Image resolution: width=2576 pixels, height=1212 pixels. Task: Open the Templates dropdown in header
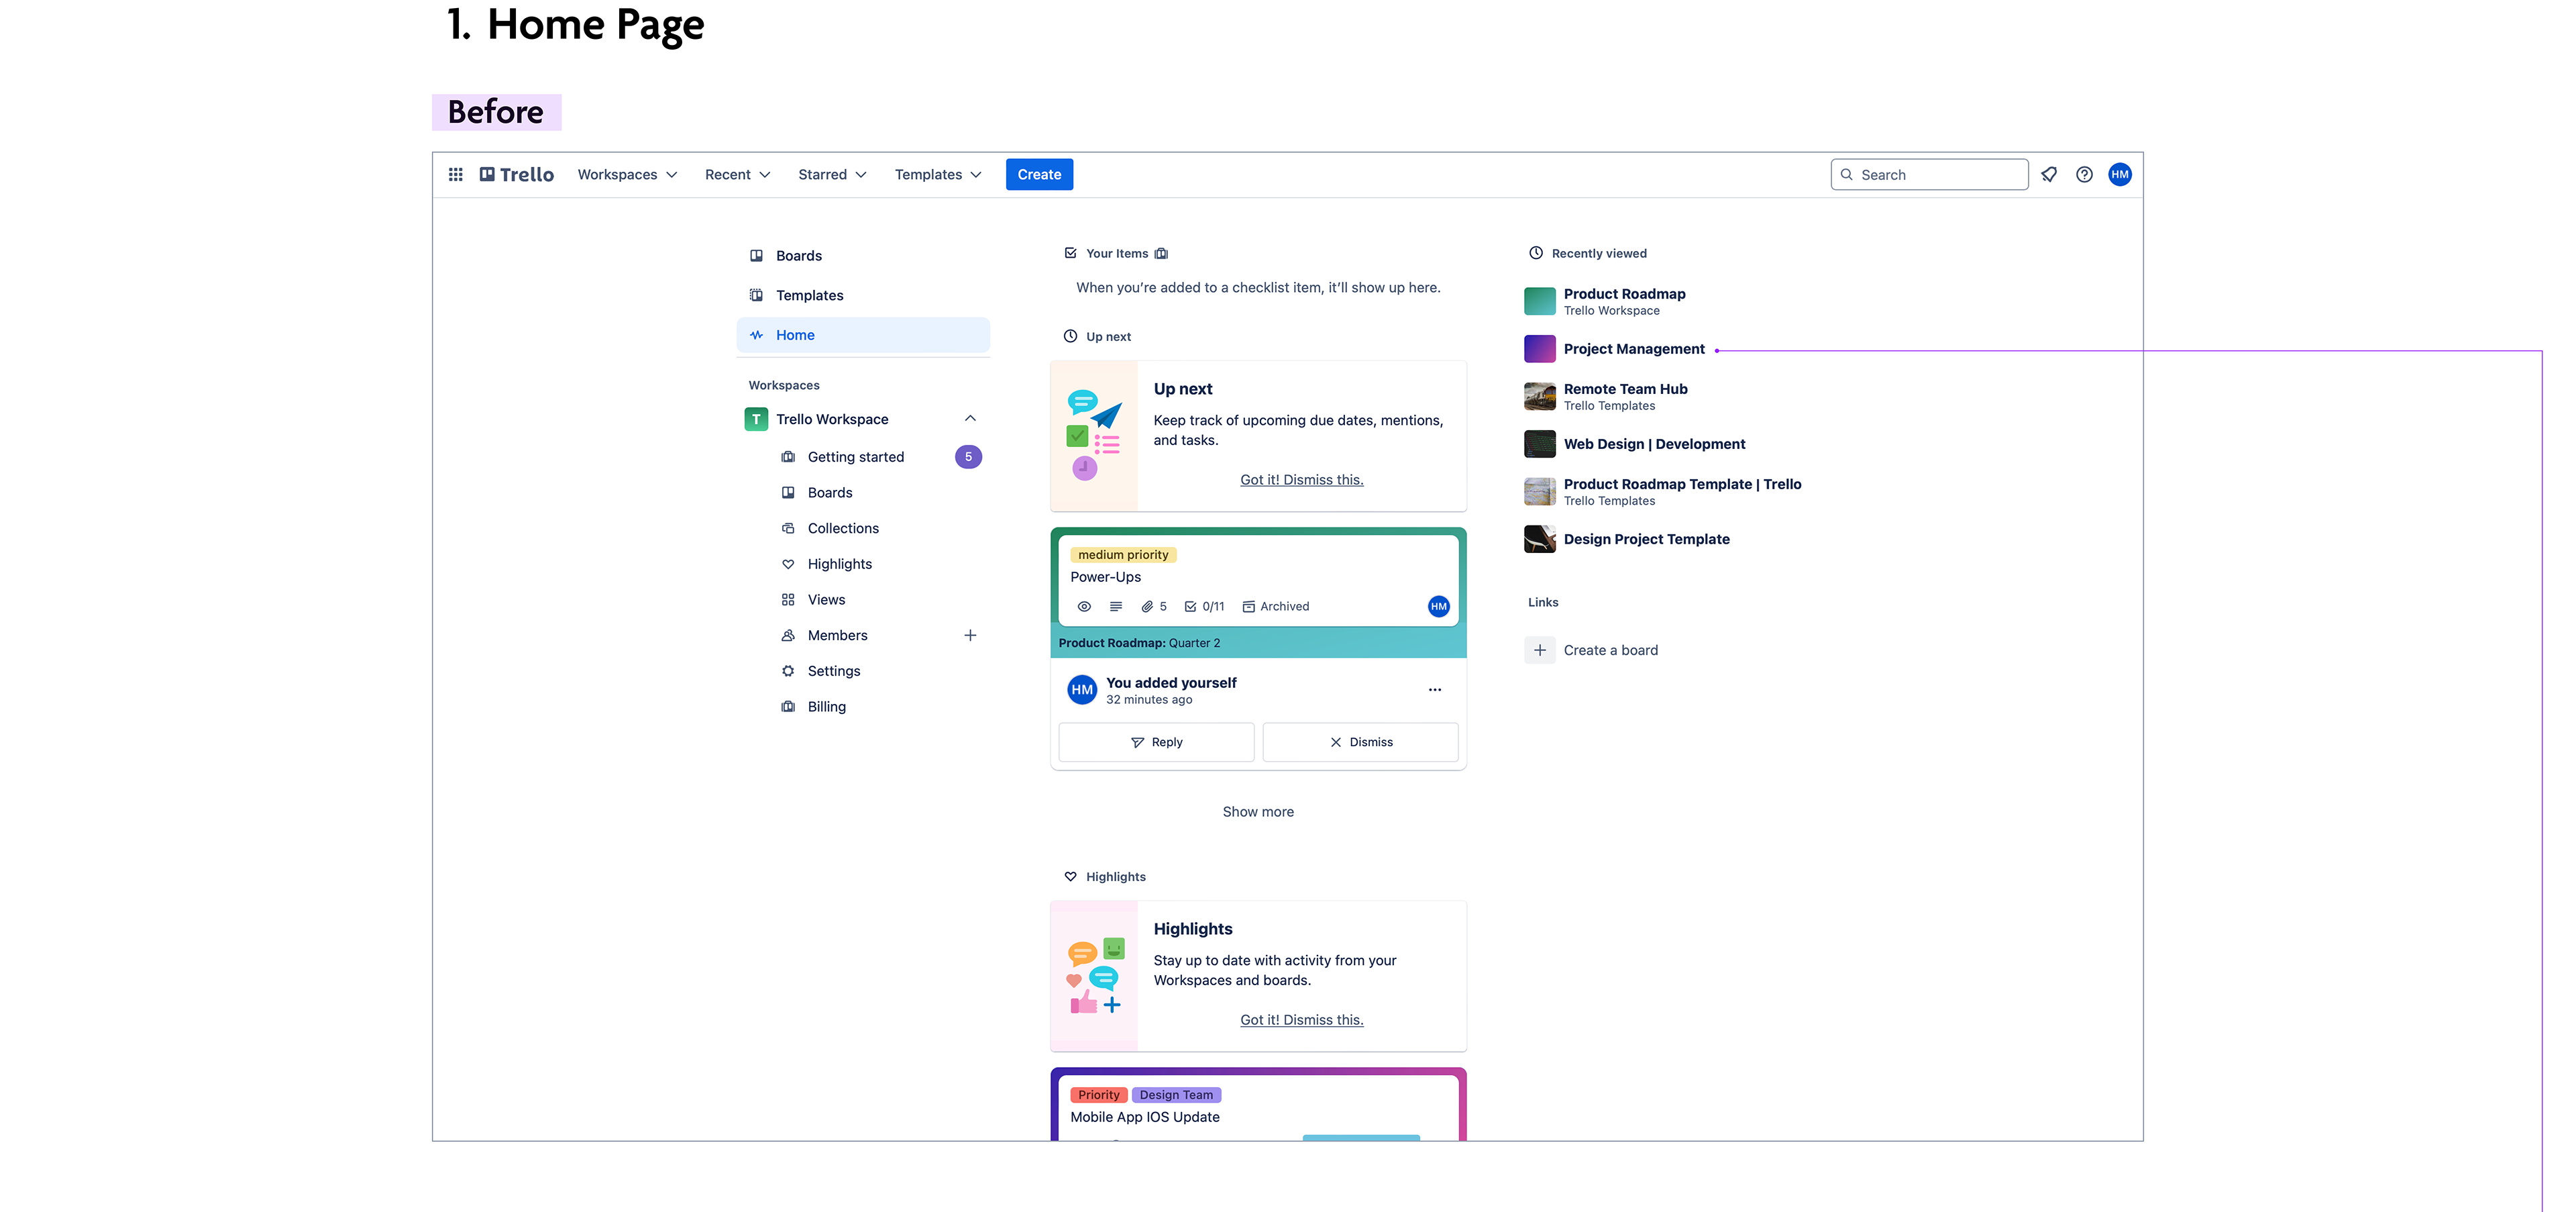click(x=938, y=174)
